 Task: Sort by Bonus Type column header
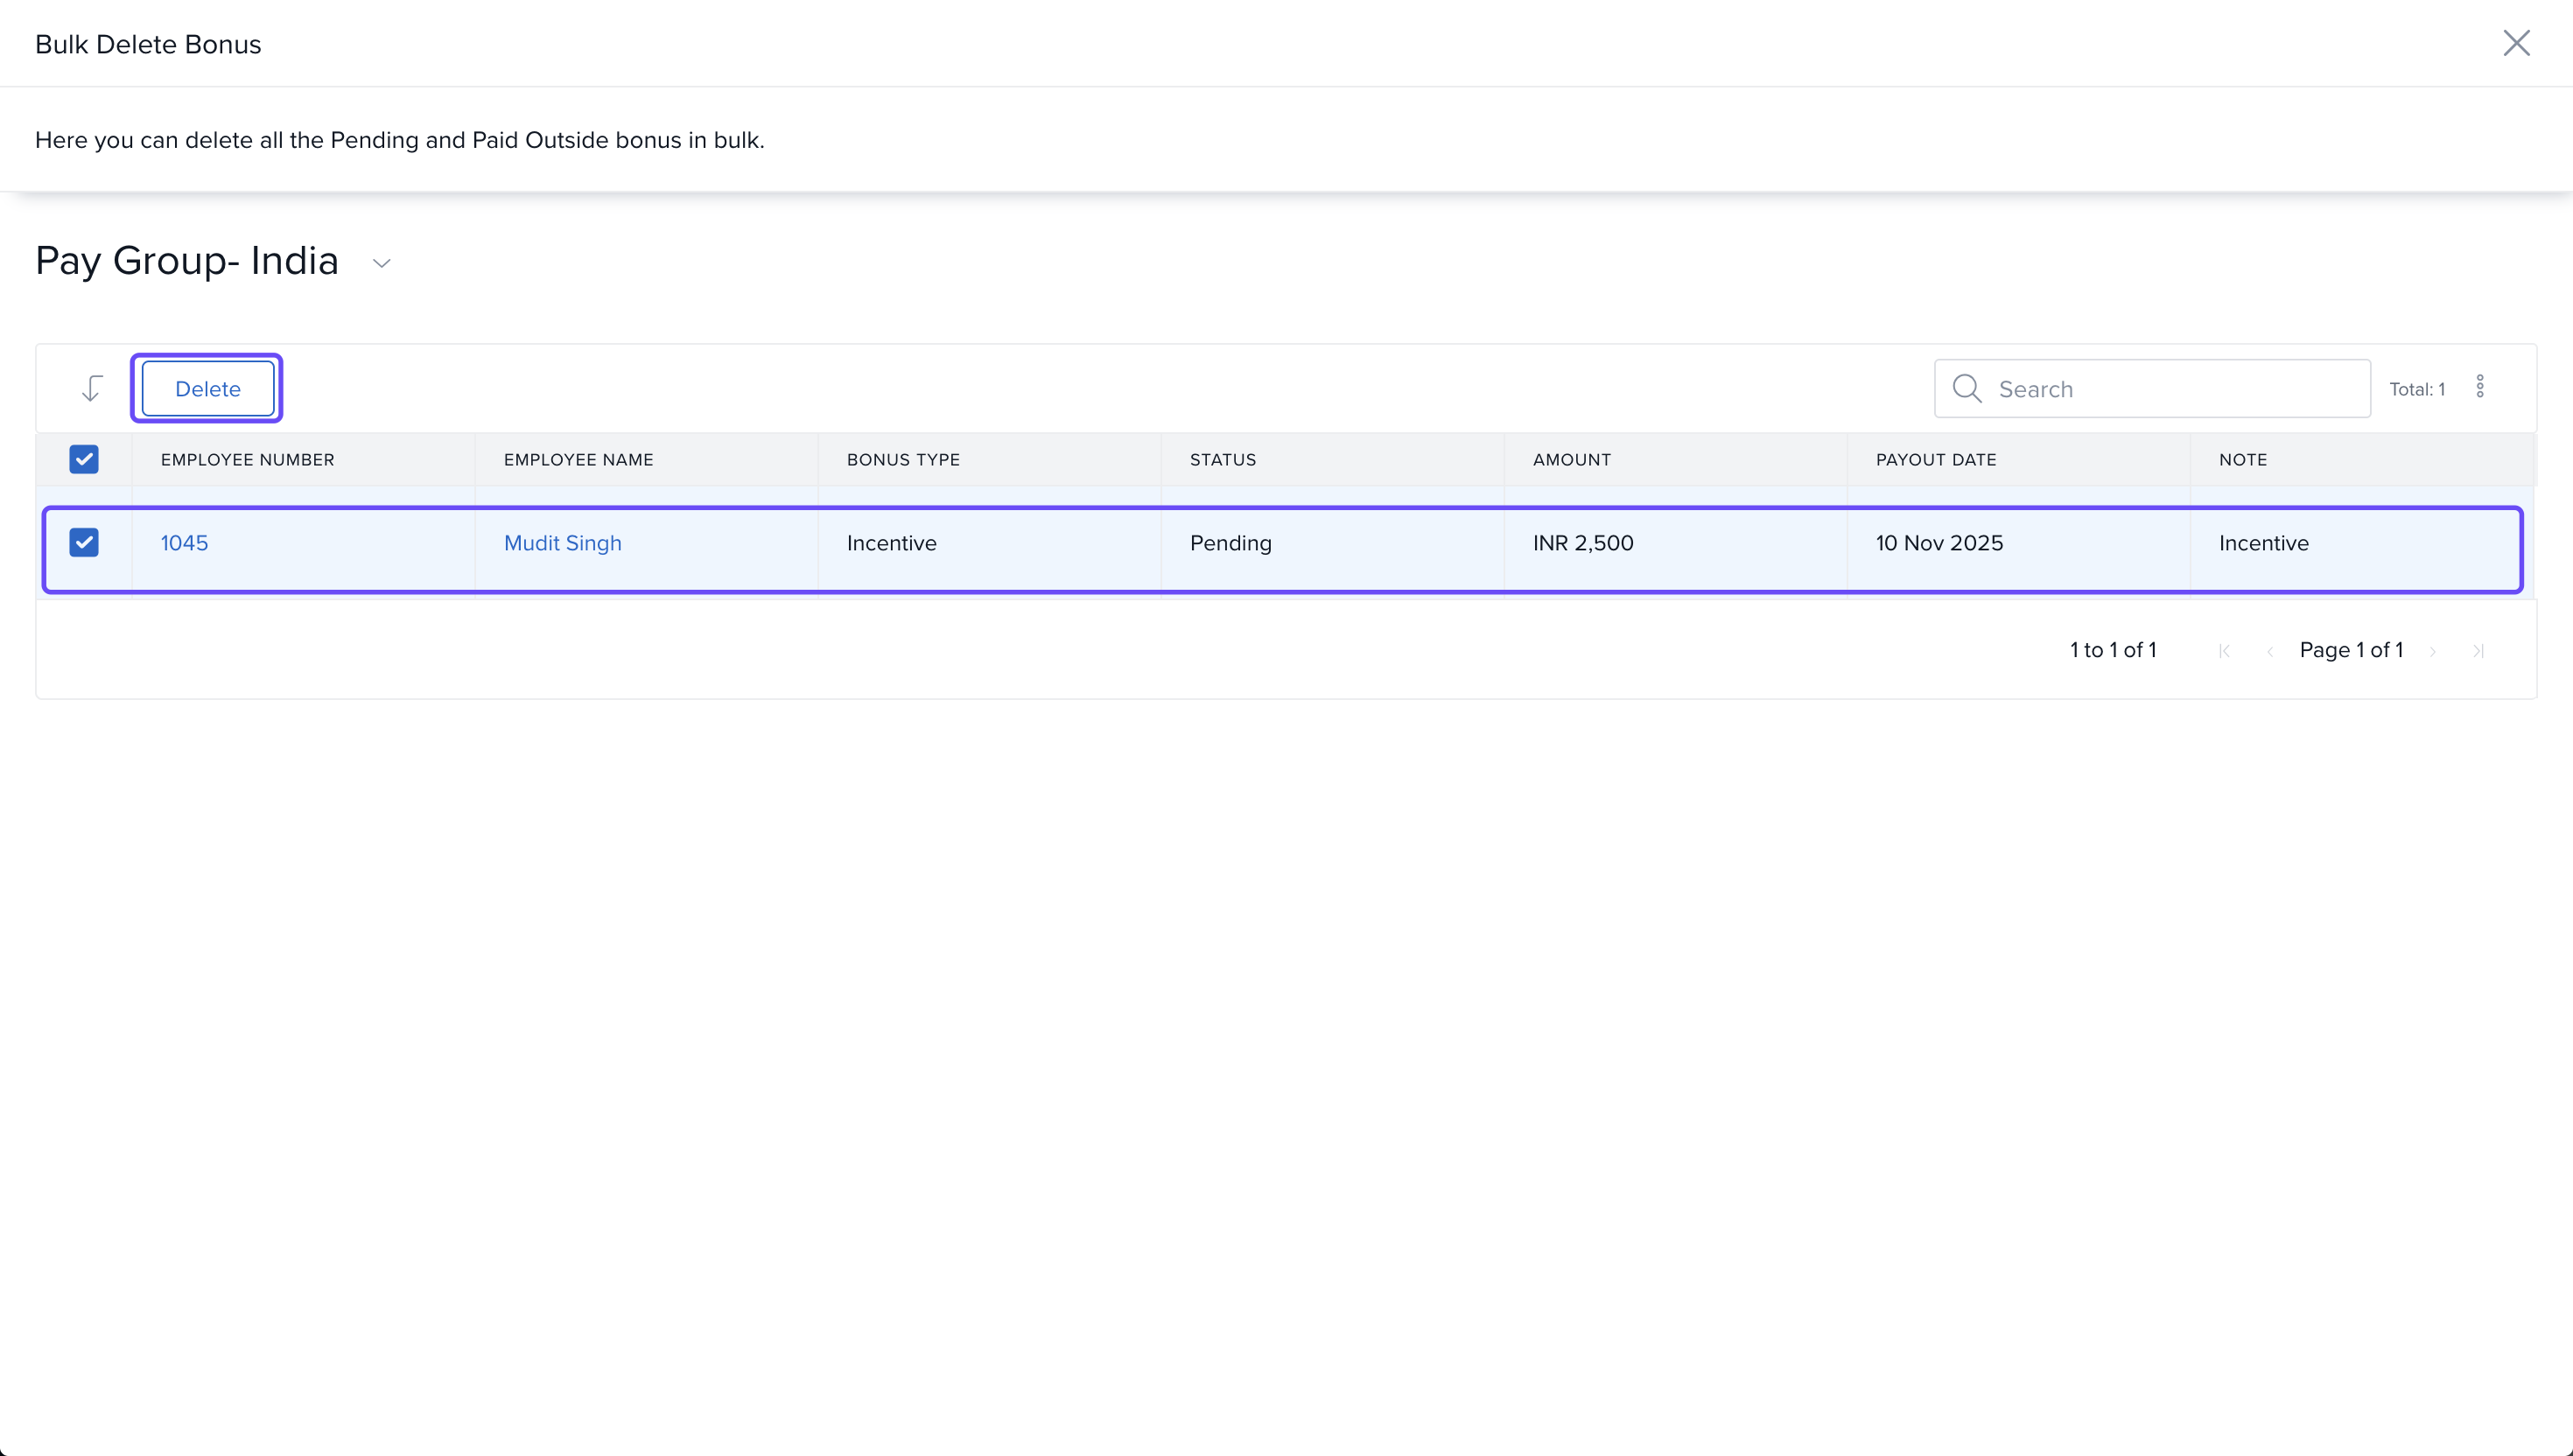point(902,460)
